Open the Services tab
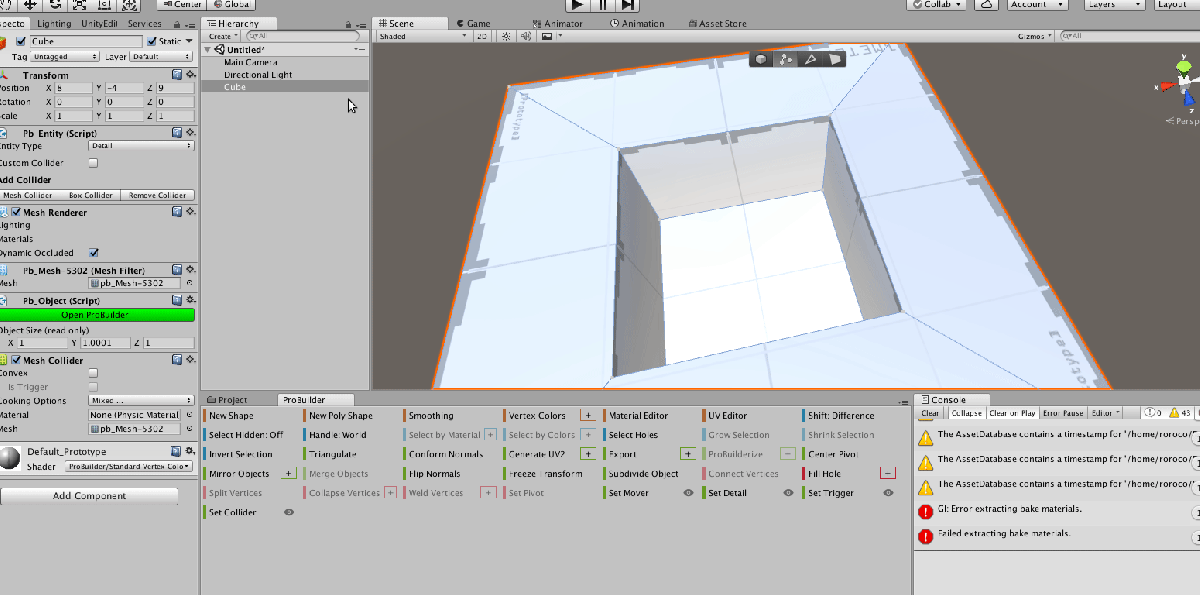This screenshot has width=1200, height=595. point(145,23)
